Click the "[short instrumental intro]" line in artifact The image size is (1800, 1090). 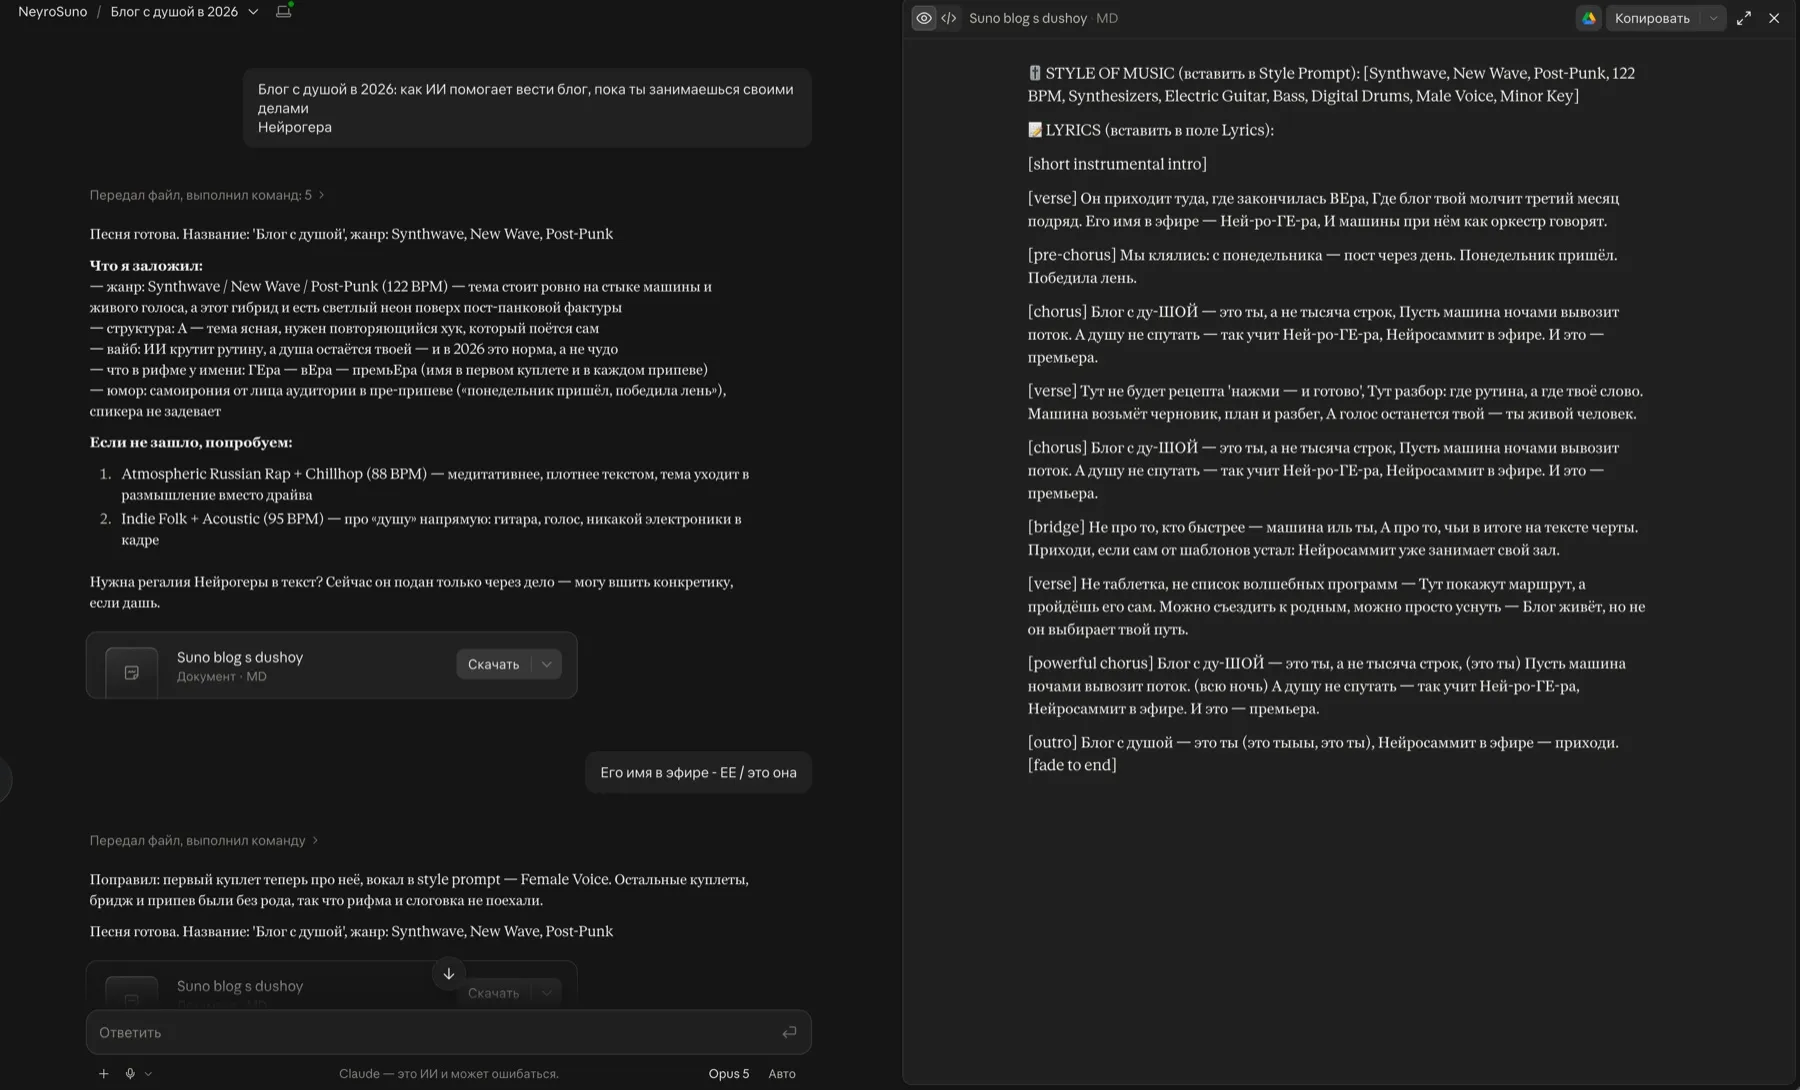[x=1117, y=164]
